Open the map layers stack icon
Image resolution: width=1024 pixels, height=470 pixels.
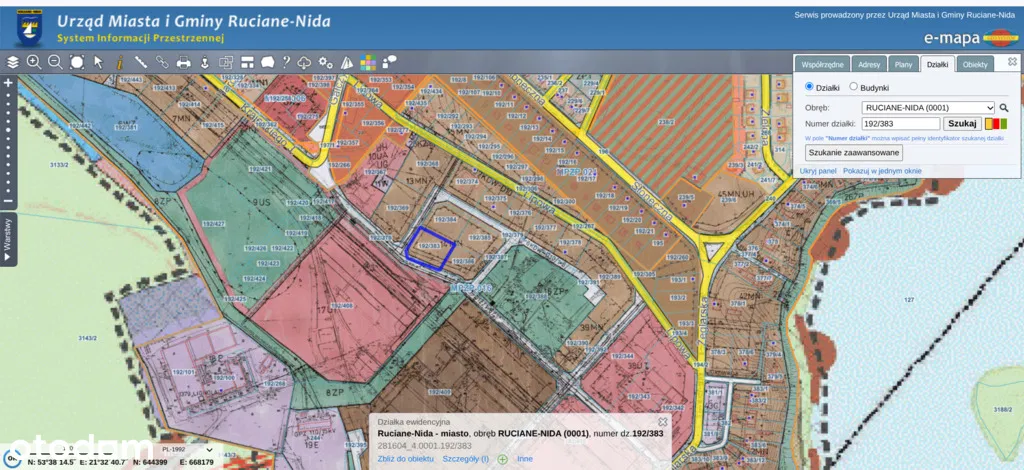pyautogui.click(x=12, y=62)
